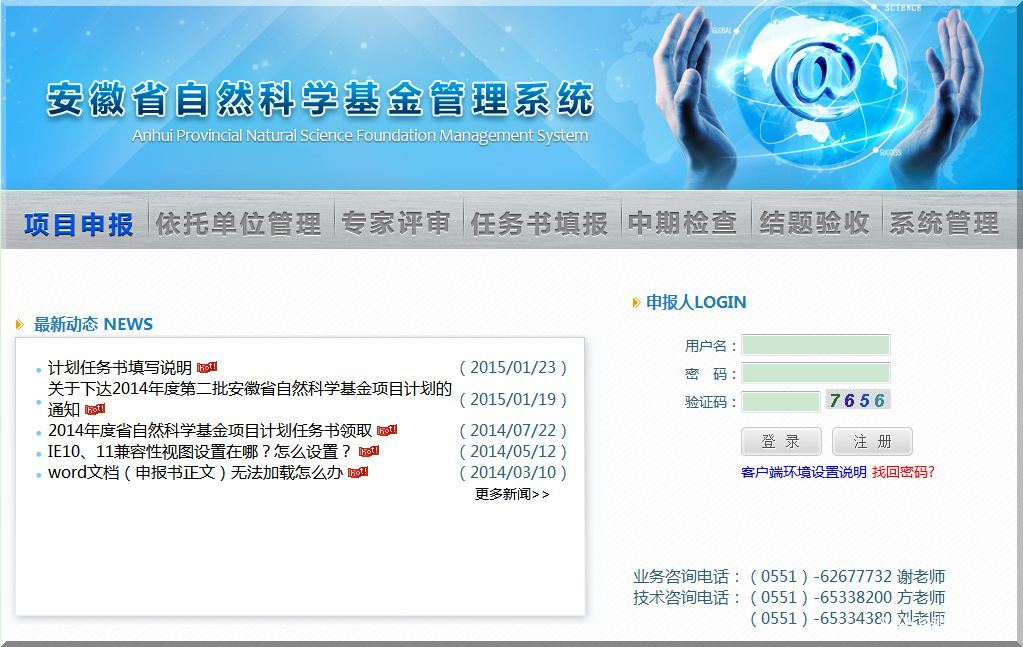Click the 找回密码 link

[x=903, y=472]
